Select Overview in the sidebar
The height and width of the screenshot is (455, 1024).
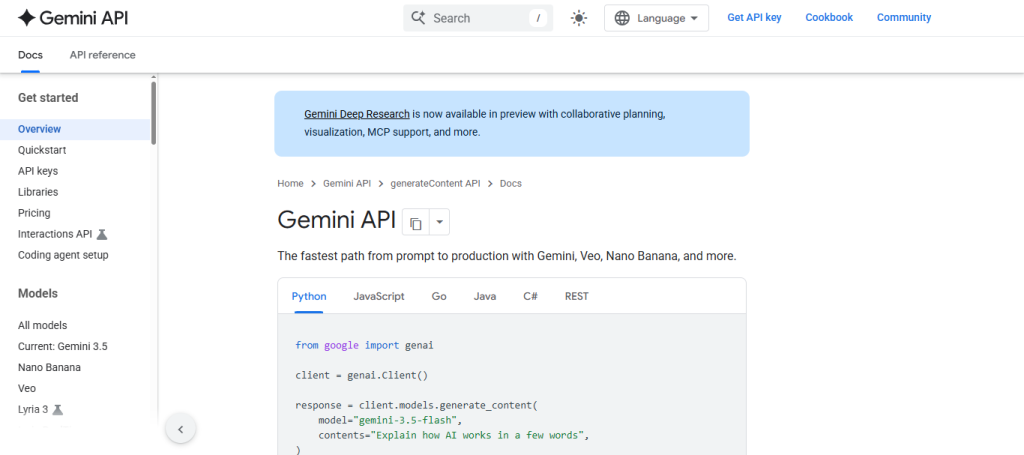pyautogui.click(x=75, y=129)
